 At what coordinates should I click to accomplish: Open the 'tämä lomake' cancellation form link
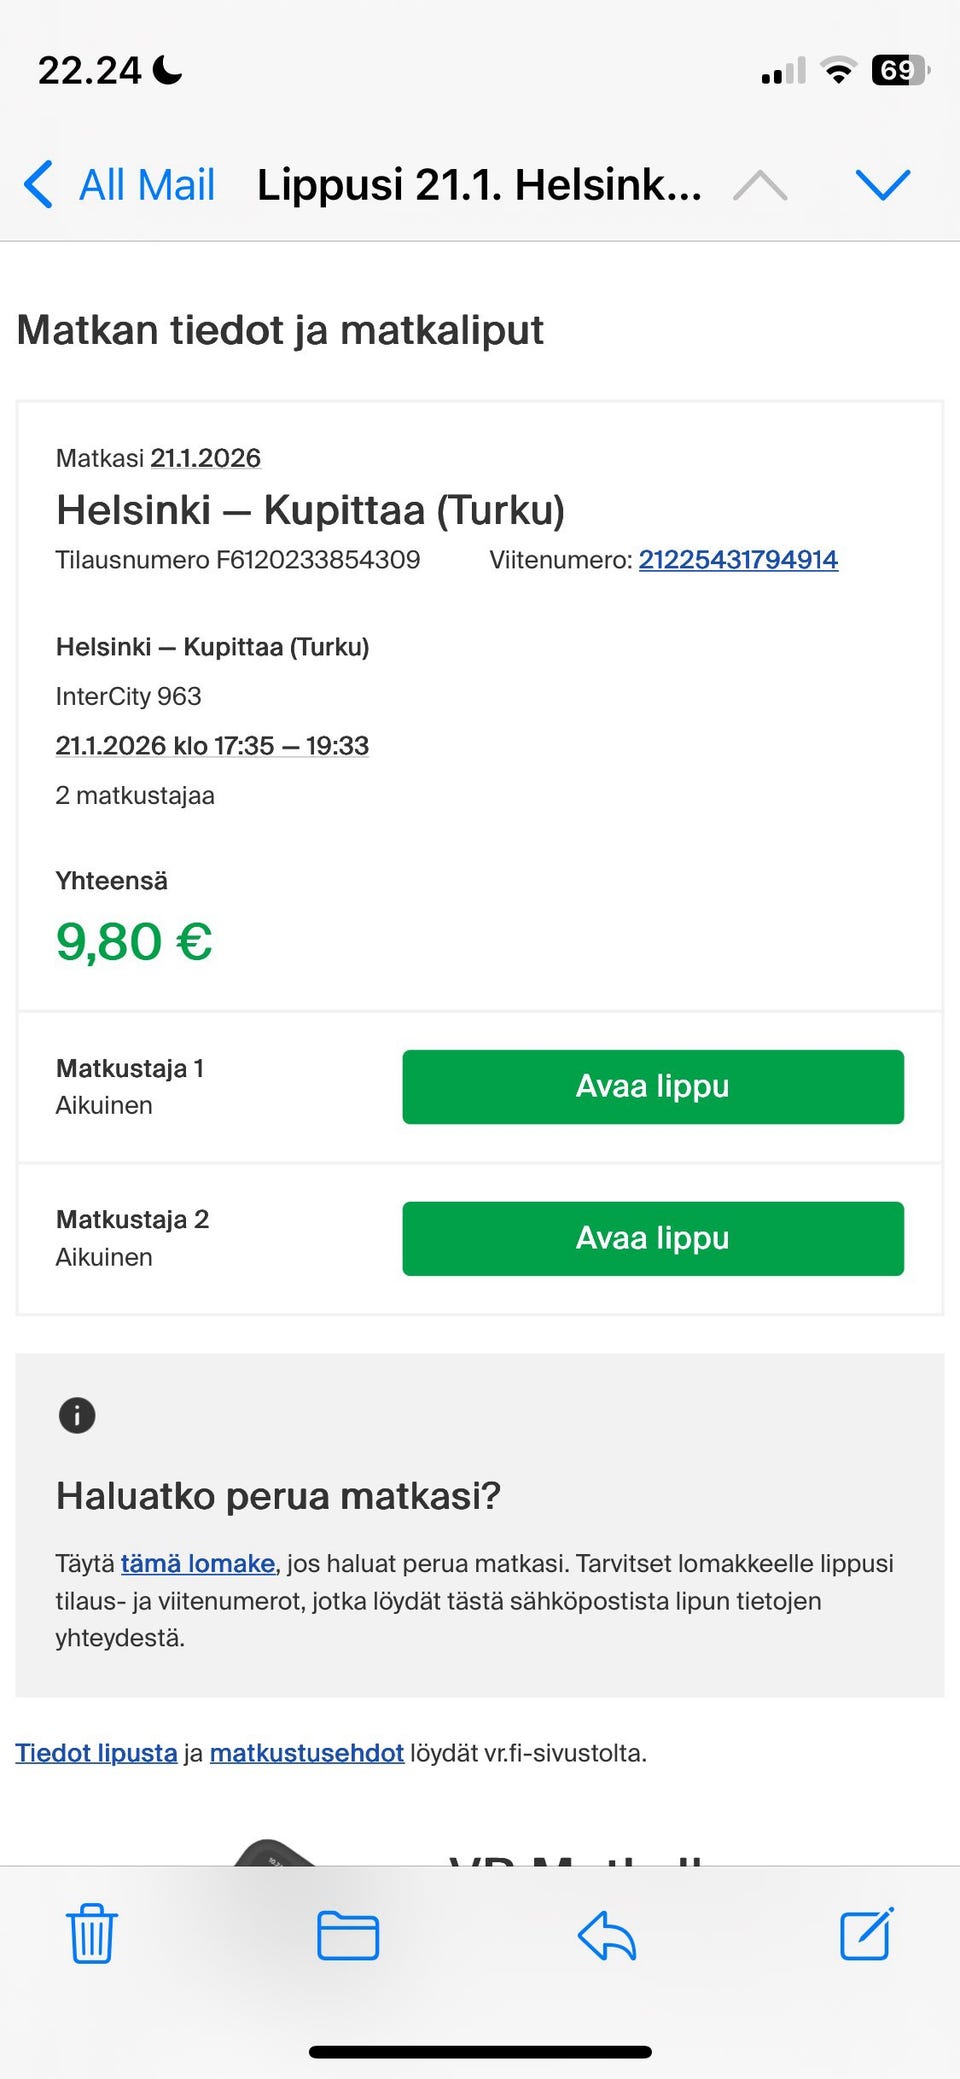click(x=198, y=1563)
